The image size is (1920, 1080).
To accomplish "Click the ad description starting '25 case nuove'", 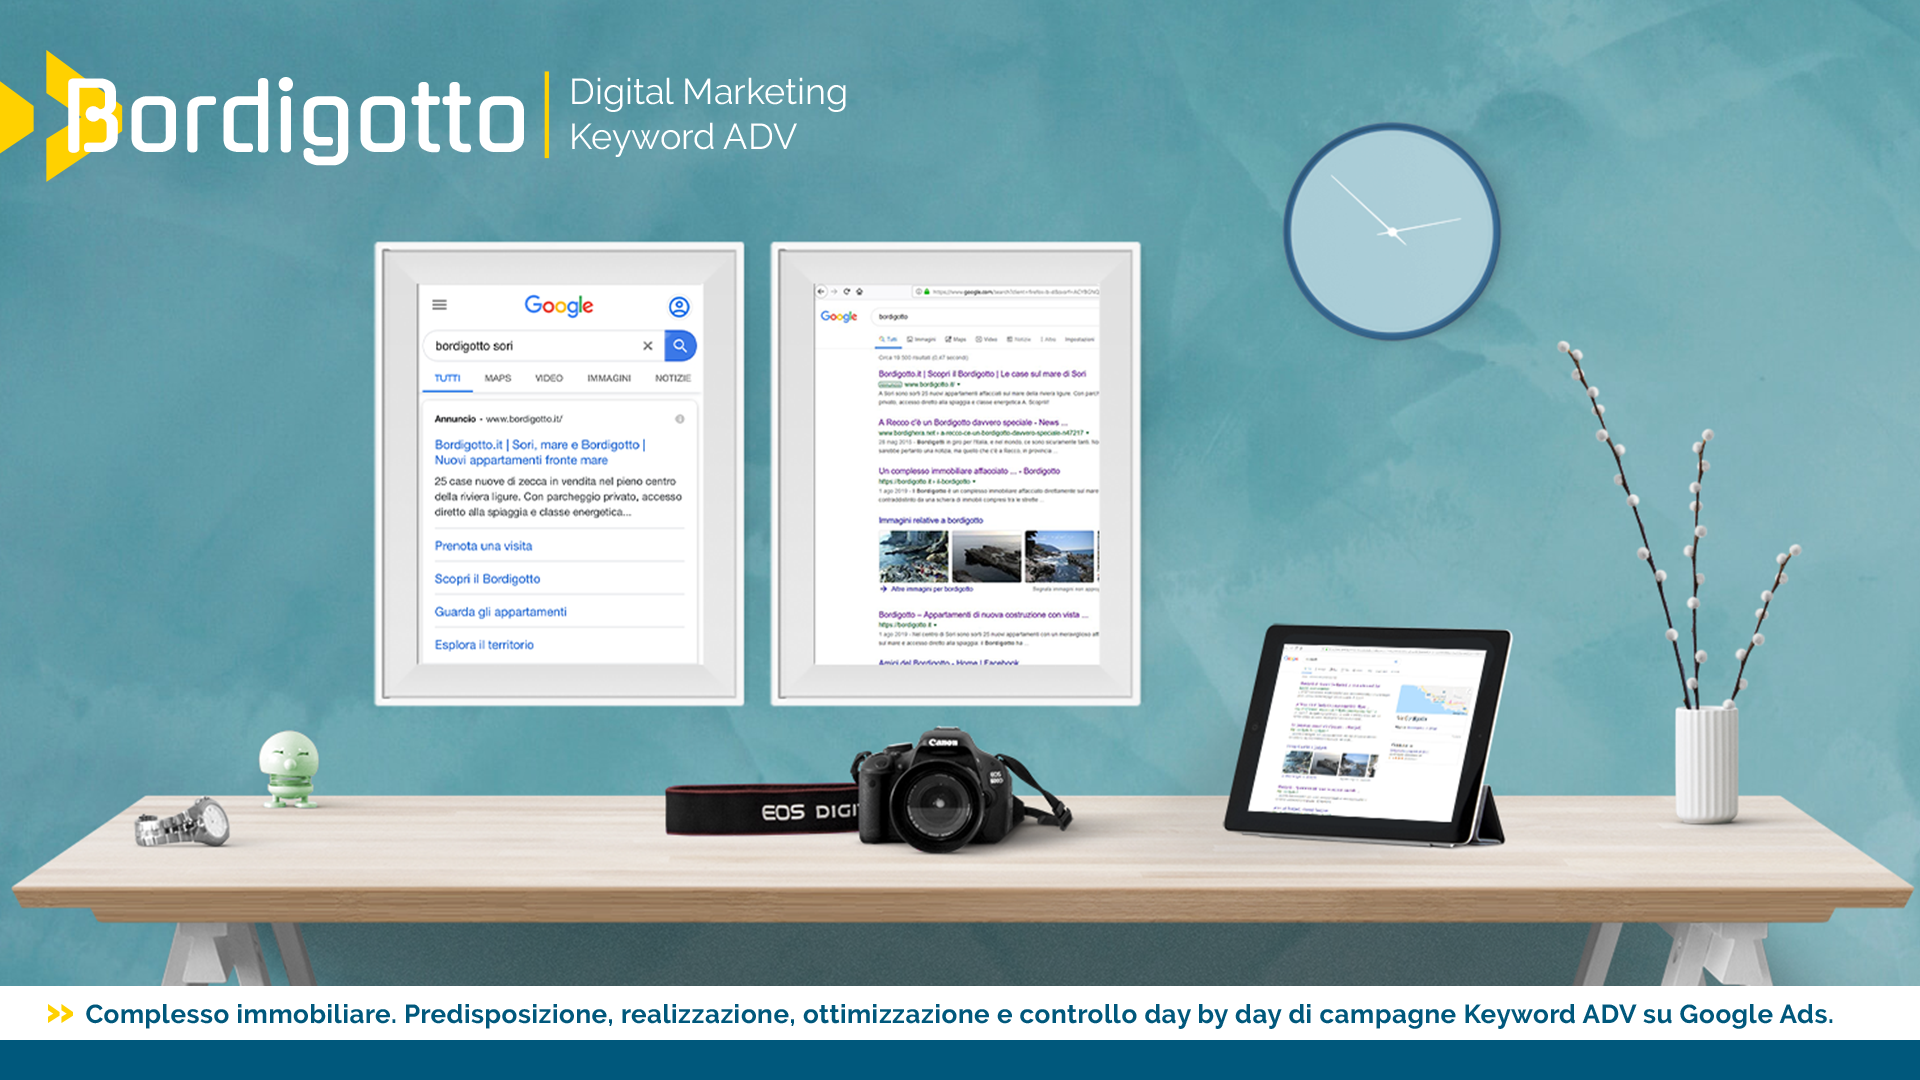I will (558, 497).
